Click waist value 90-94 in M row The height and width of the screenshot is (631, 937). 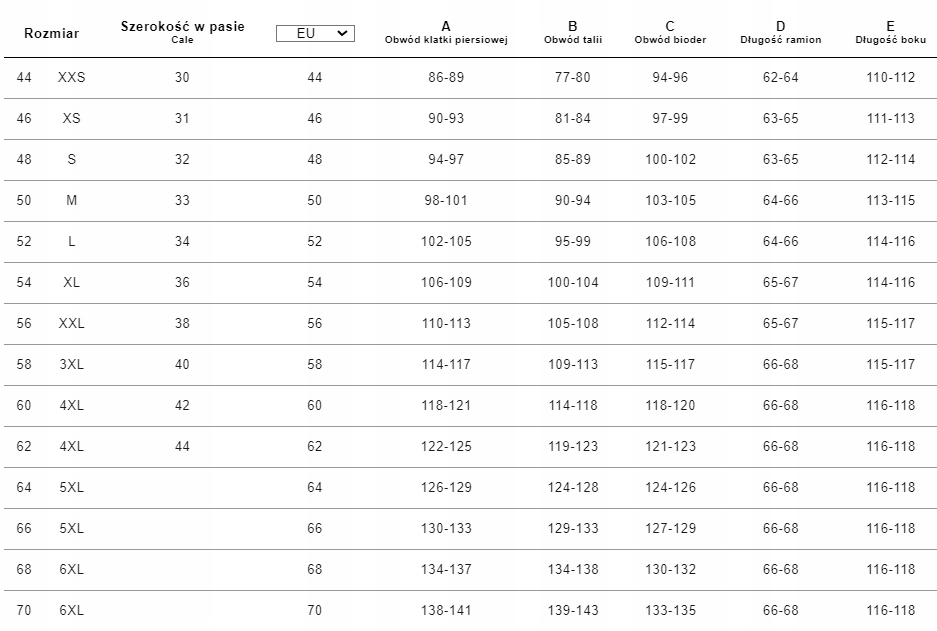tap(573, 200)
